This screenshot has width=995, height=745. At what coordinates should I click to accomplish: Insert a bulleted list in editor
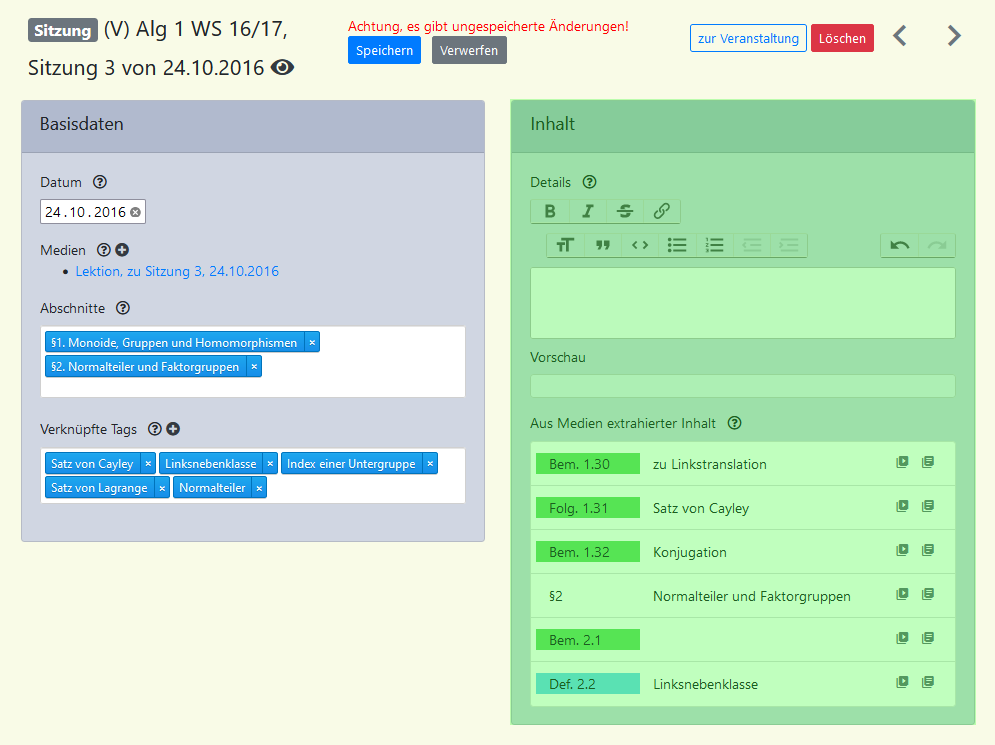pyautogui.click(x=677, y=245)
